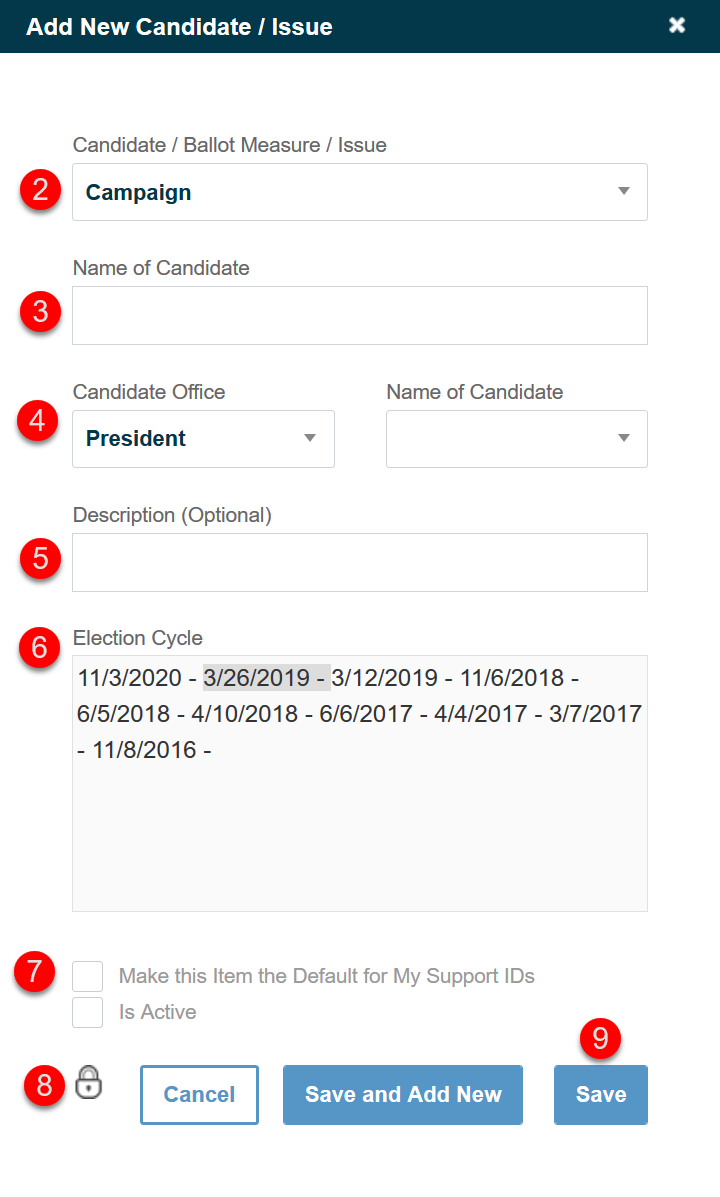The width and height of the screenshot is (720, 1197).
Task: Check the Is Active checkbox
Action: (87, 1012)
